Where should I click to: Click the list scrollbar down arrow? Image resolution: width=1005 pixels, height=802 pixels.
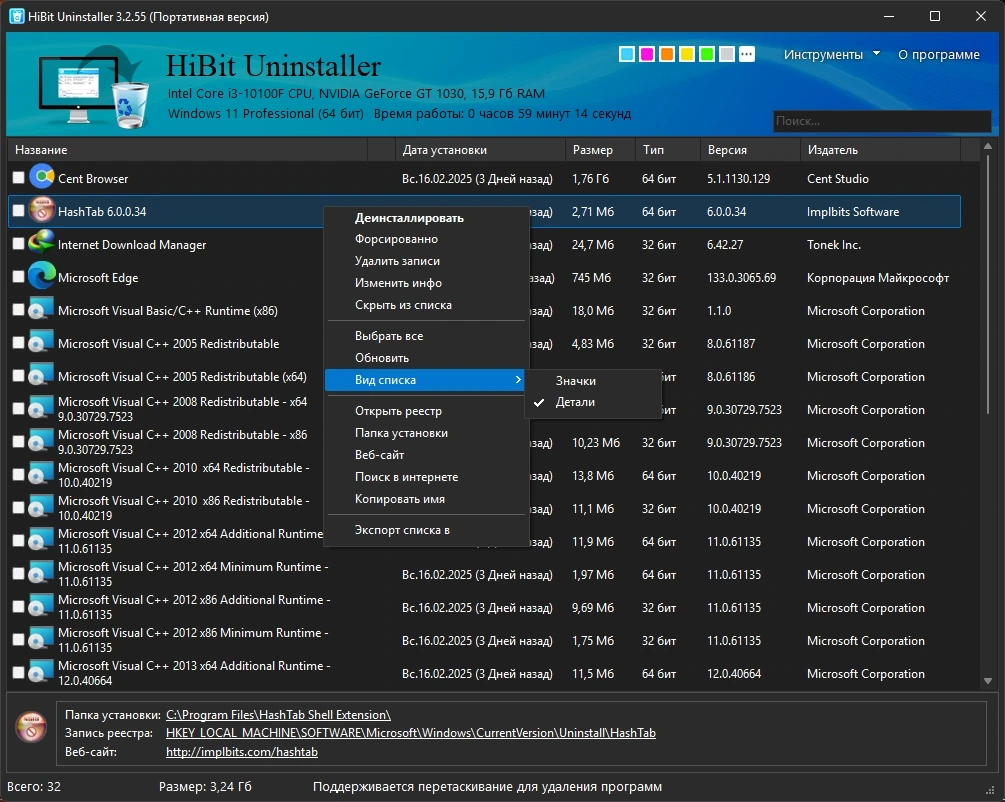click(988, 681)
